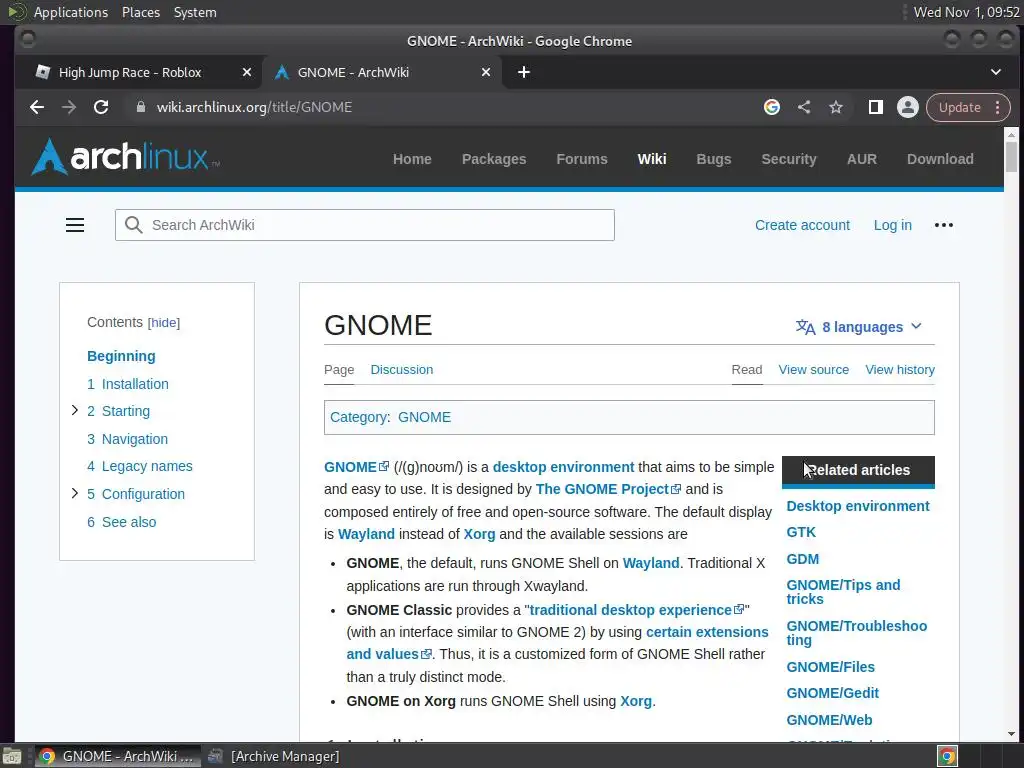Share this page using share icon
The width and height of the screenshot is (1024, 768).
click(804, 107)
